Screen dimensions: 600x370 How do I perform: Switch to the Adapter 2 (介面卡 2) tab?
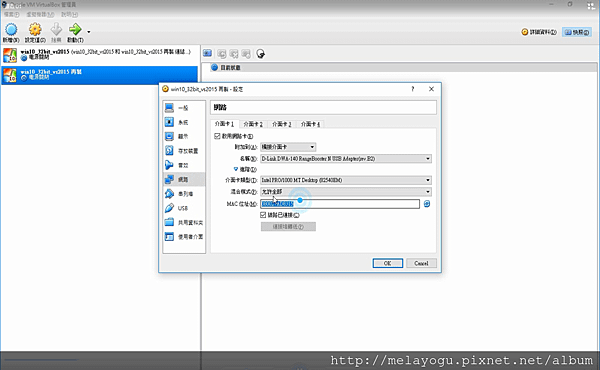[x=253, y=124]
